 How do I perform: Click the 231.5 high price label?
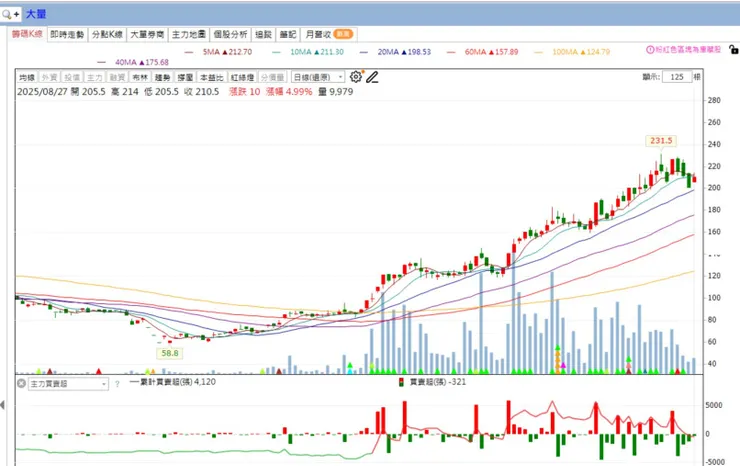[x=661, y=141]
